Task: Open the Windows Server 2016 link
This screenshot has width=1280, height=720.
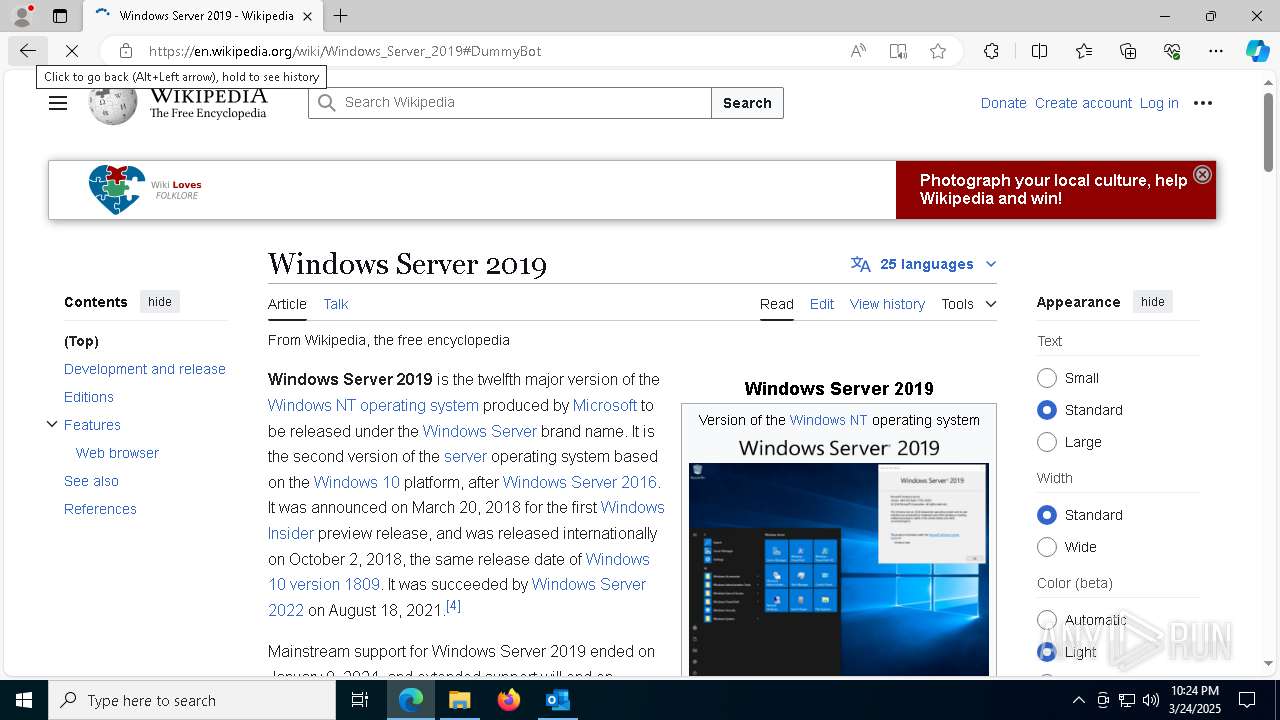Action: tap(580, 482)
